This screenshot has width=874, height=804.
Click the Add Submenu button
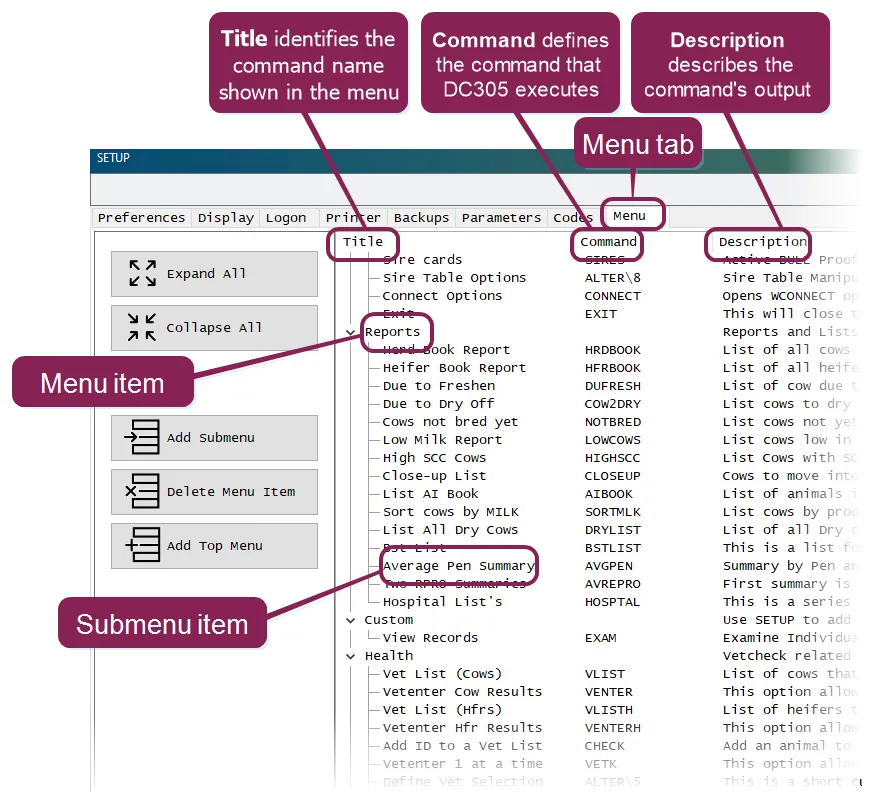tap(215, 438)
